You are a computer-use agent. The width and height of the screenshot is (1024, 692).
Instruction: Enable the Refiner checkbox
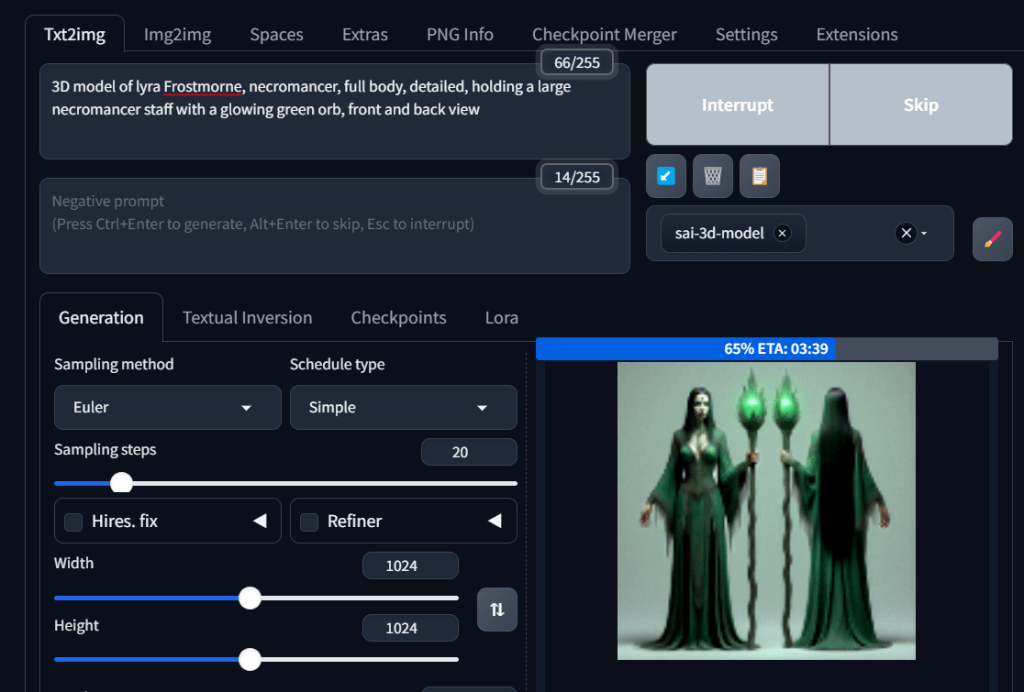pos(309,522)
